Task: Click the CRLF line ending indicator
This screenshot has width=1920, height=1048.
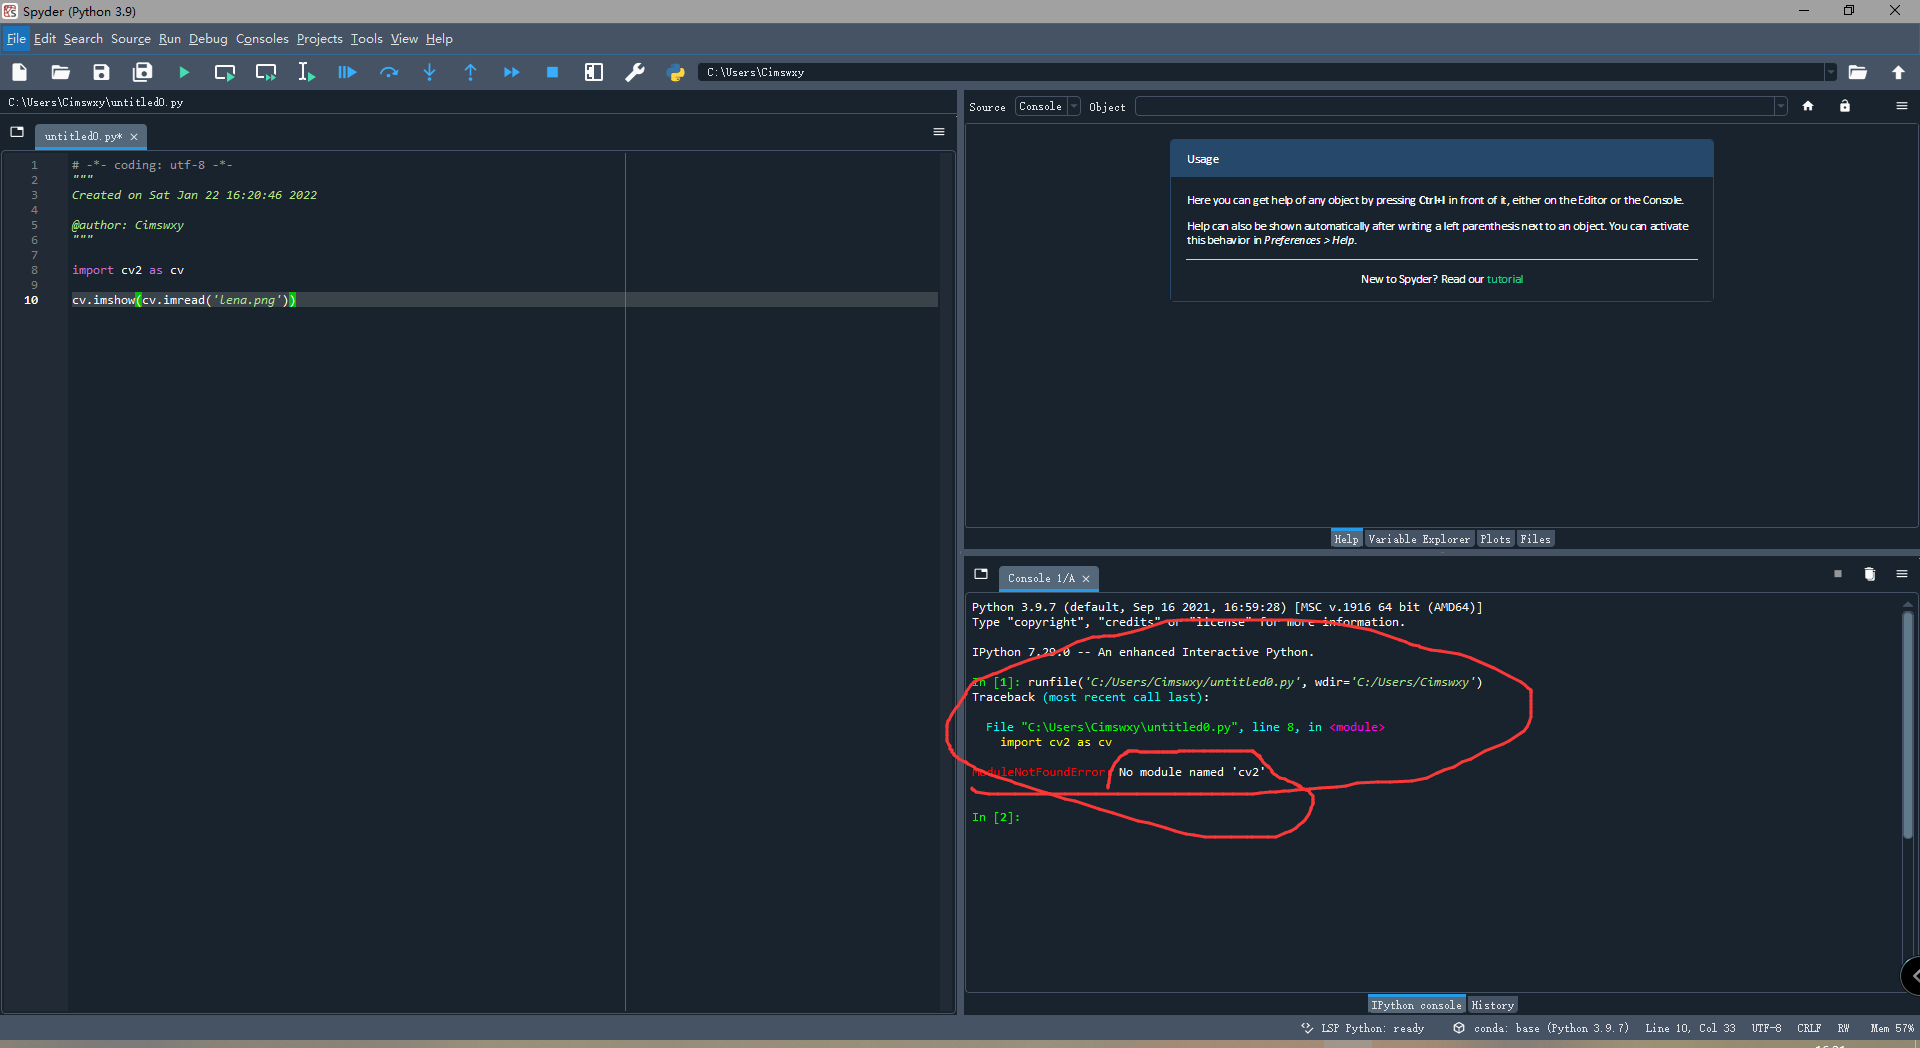Action: pos(1808,1028)
